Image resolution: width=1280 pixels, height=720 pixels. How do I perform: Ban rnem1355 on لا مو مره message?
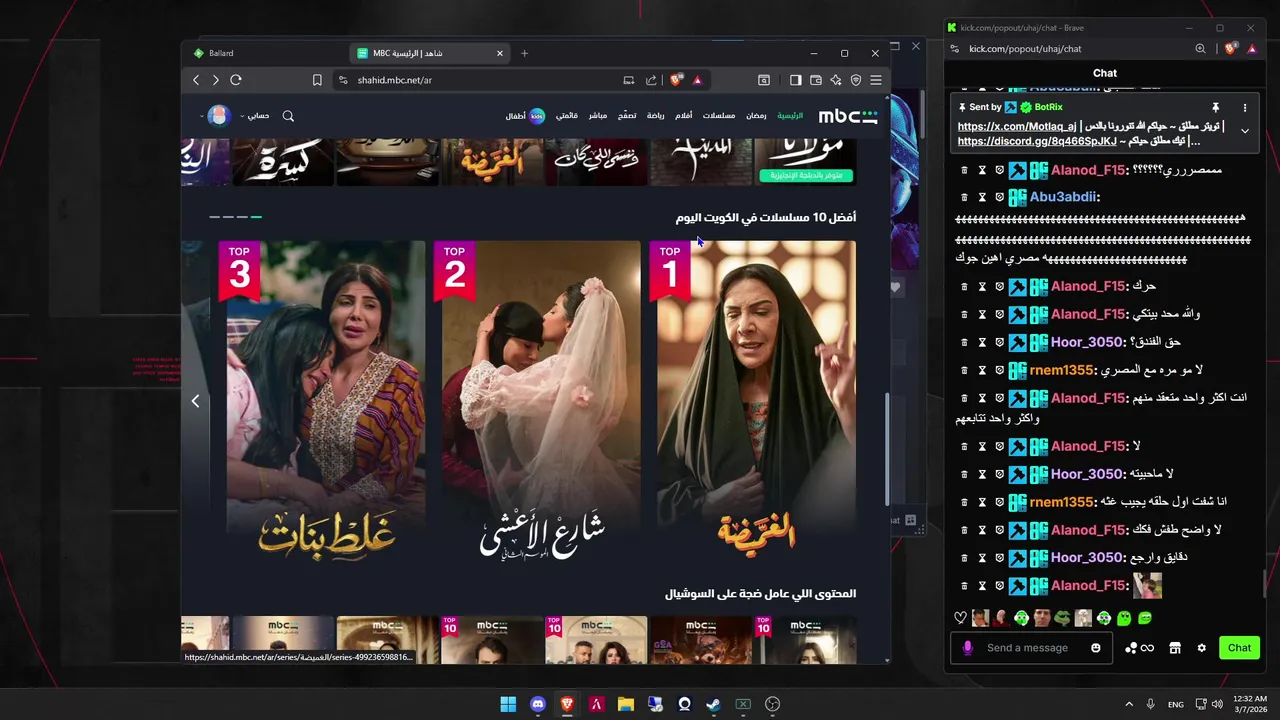[999, 370]
